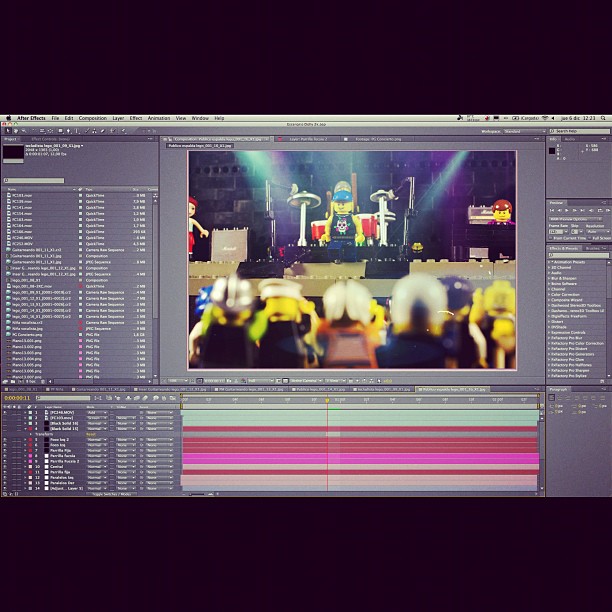The width and height of the screenshot is (612, 612).
Task: Toggle visibility of layer 14 Adjustment Layer
Action: point(5,488)
